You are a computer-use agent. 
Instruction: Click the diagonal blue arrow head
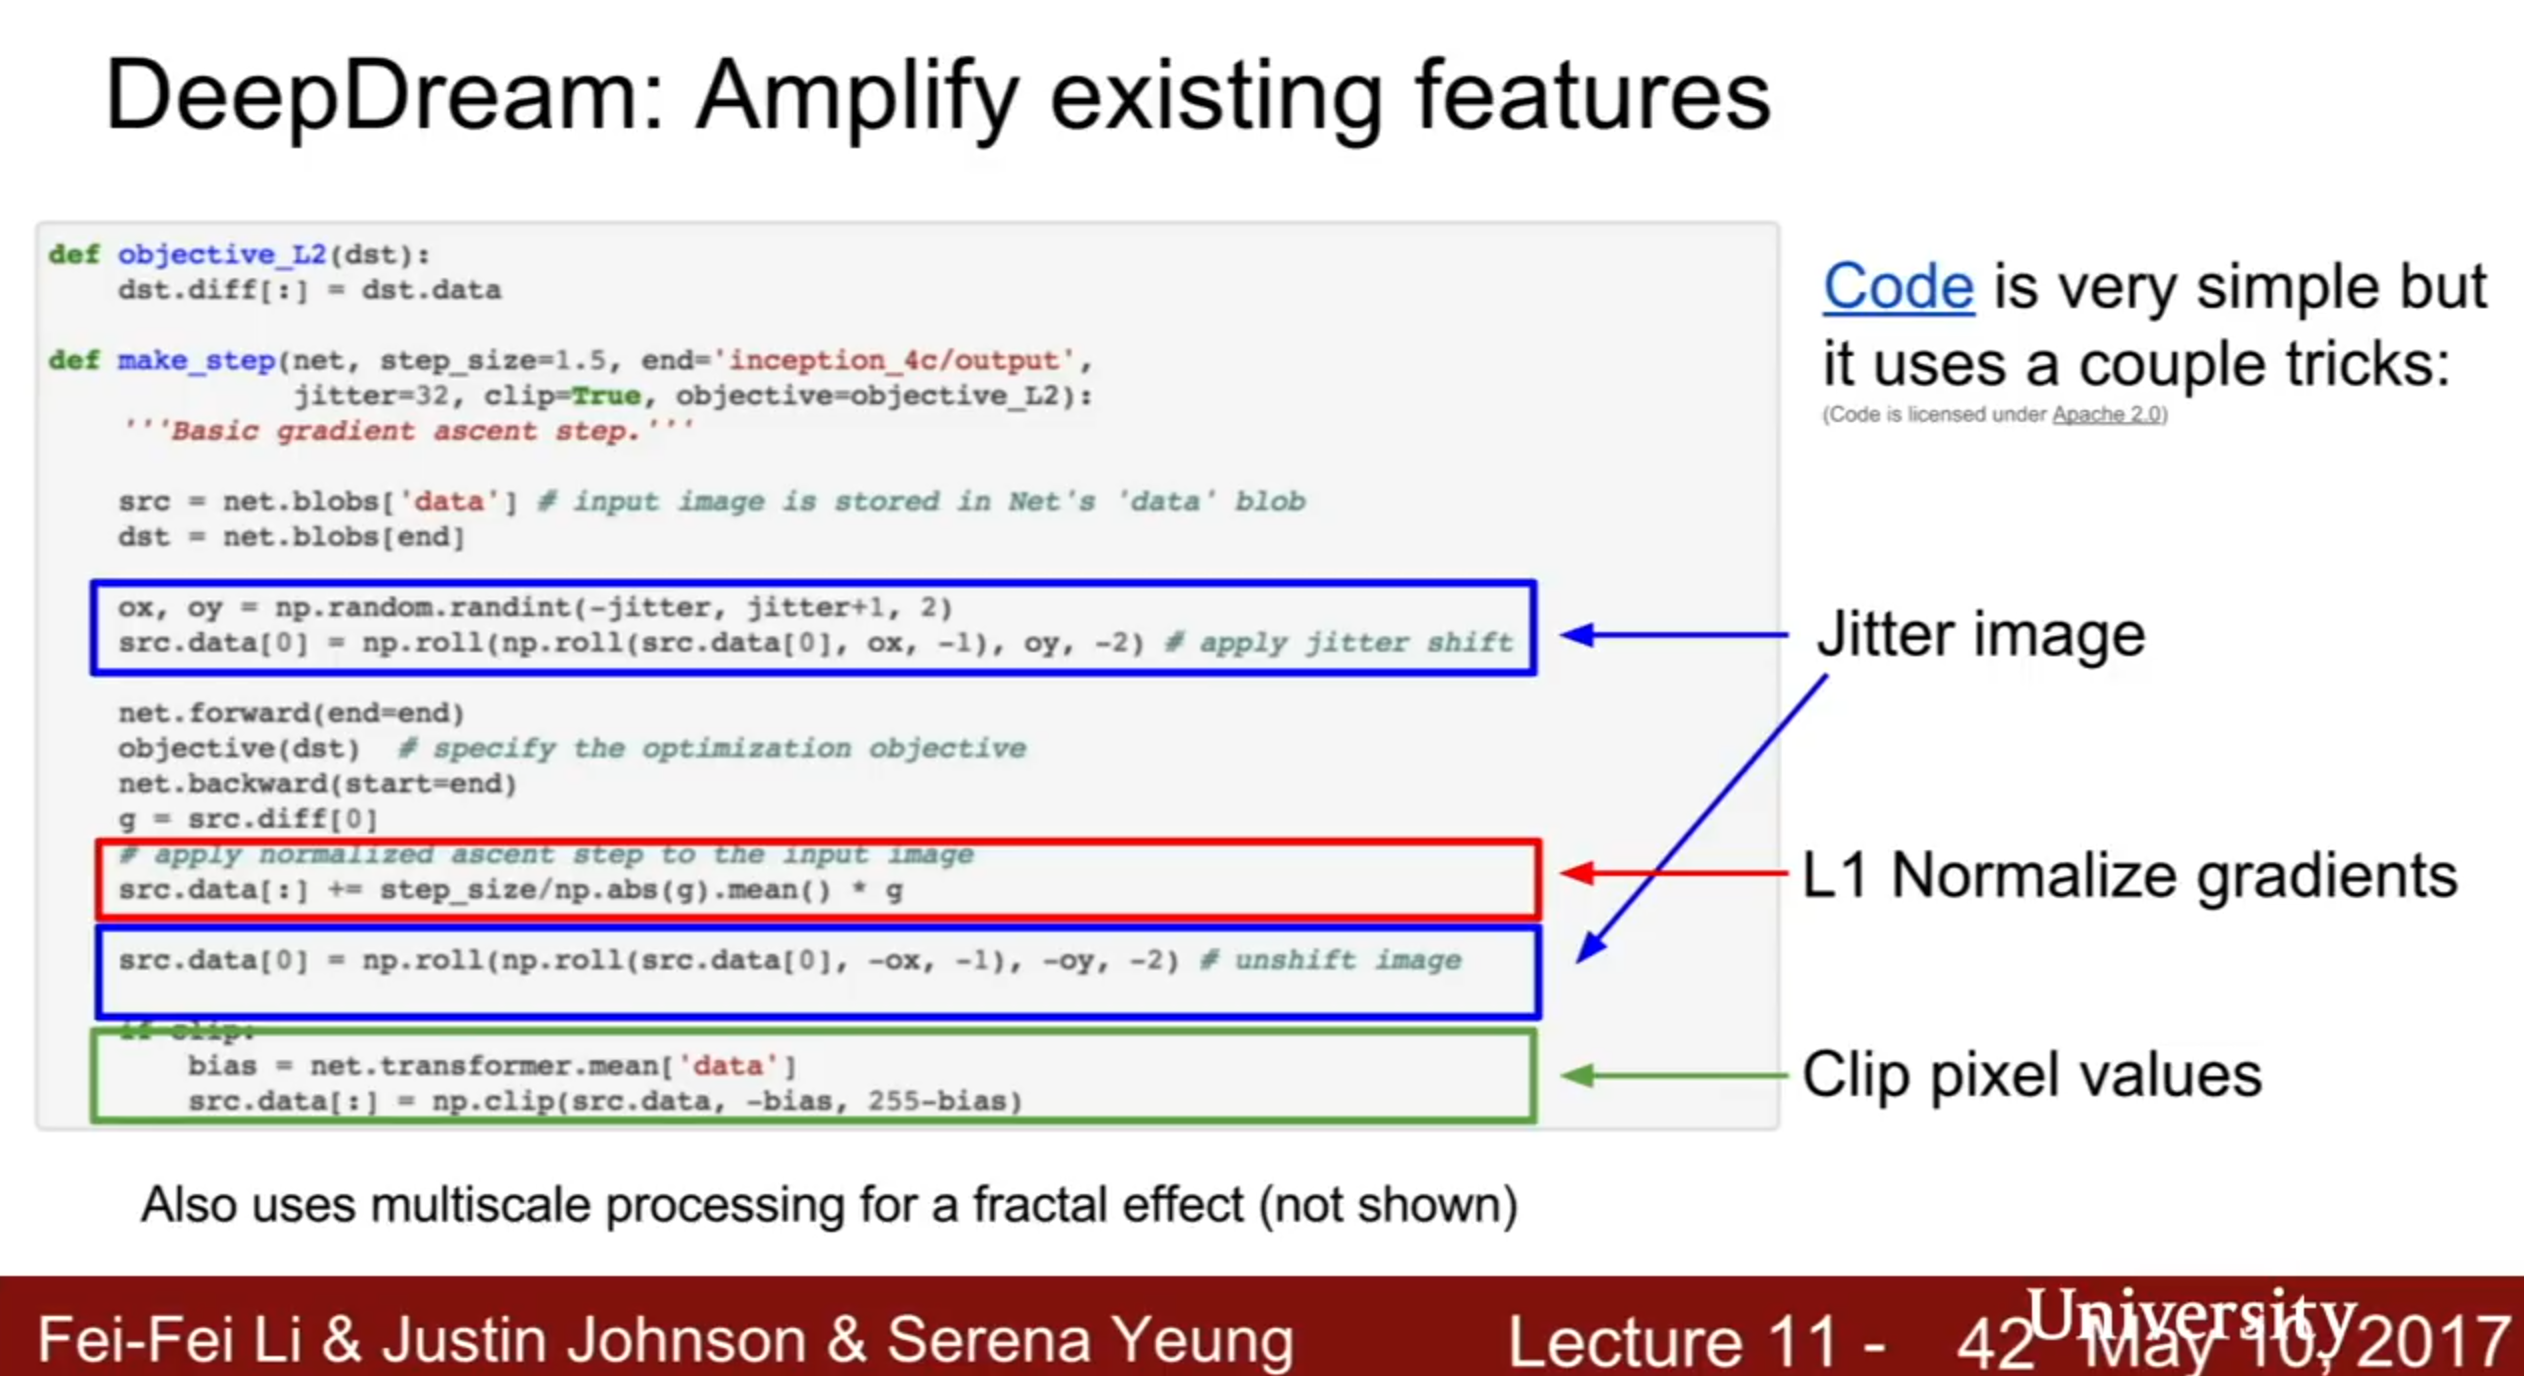pyautogui.click(x=1590, y=946)
